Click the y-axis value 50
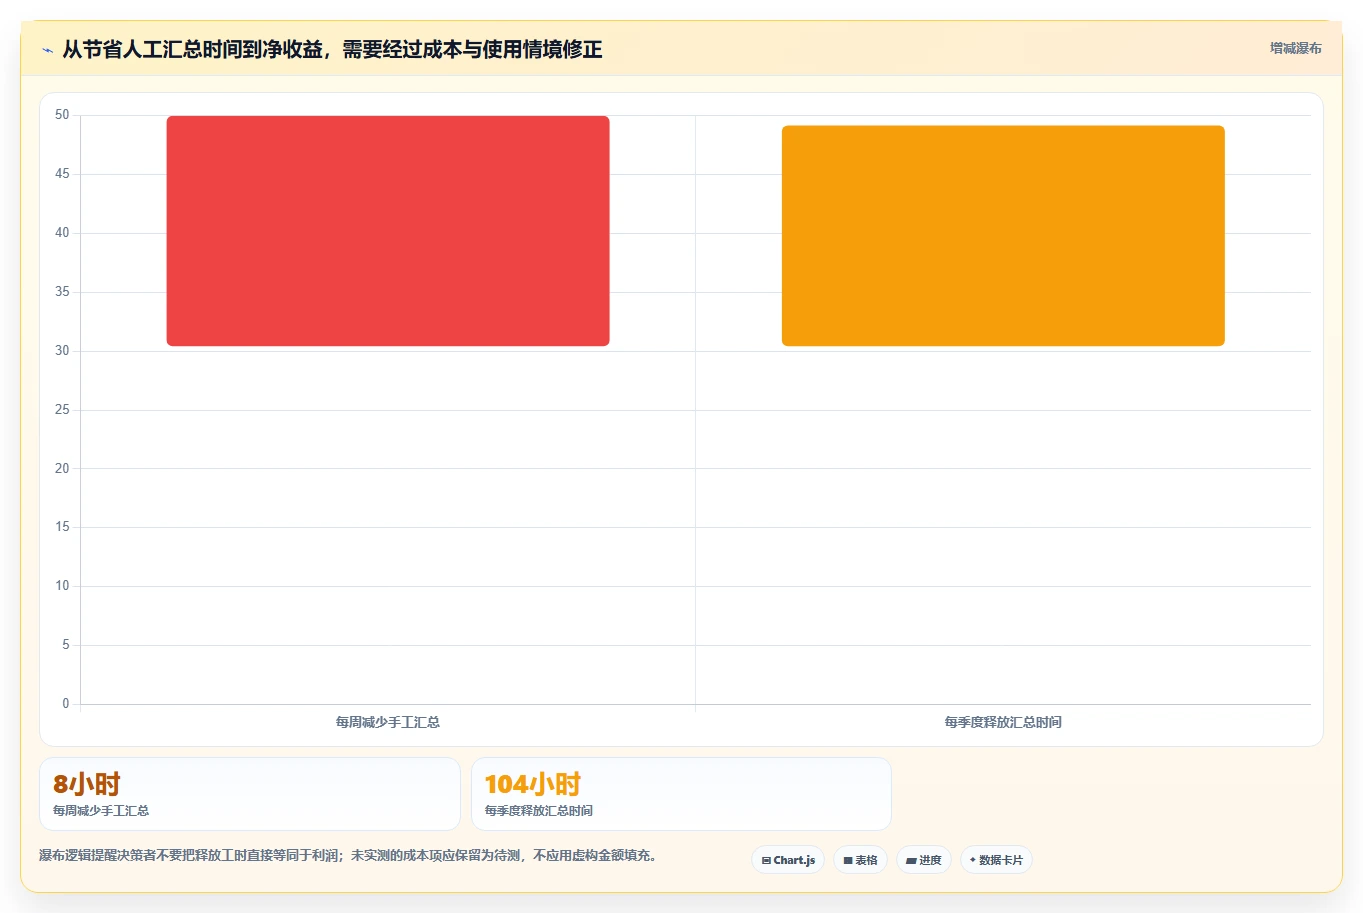Image resolution: width=1363 pixels, height=913 pixels. coord(62,115)
